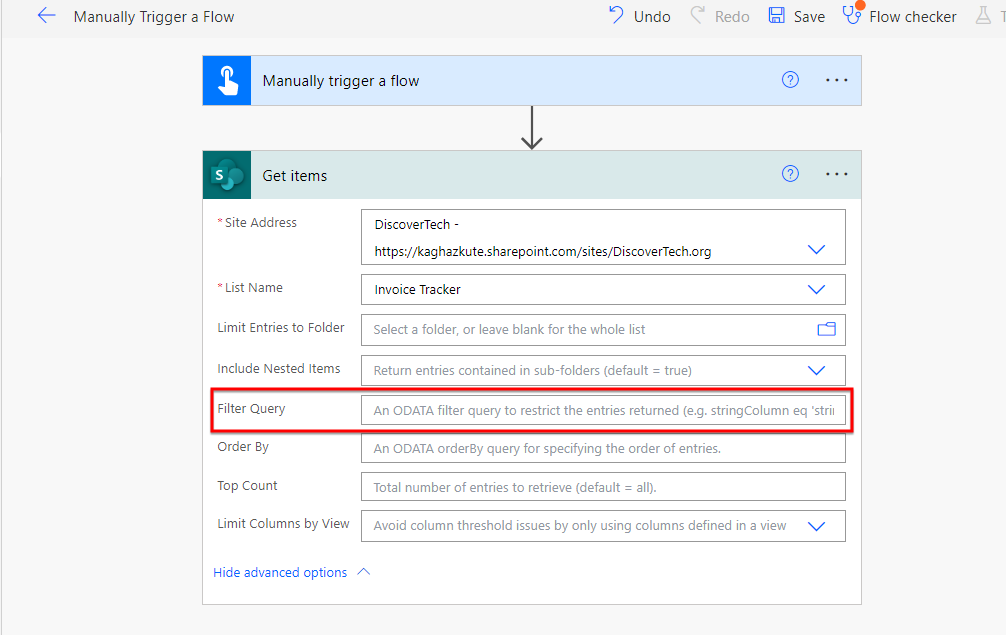
Task: Click the DiscoverTech site URL text
Action: coord(543,251)
